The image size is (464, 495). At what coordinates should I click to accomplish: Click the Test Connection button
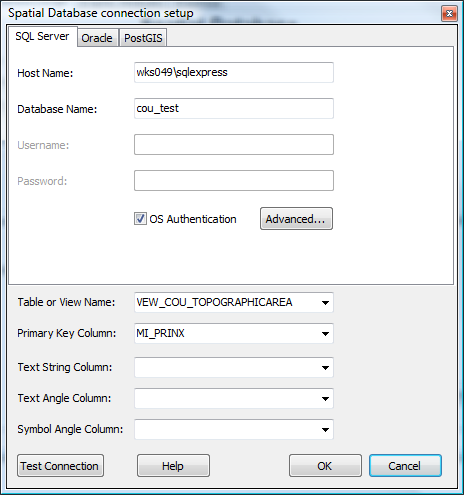60,466
